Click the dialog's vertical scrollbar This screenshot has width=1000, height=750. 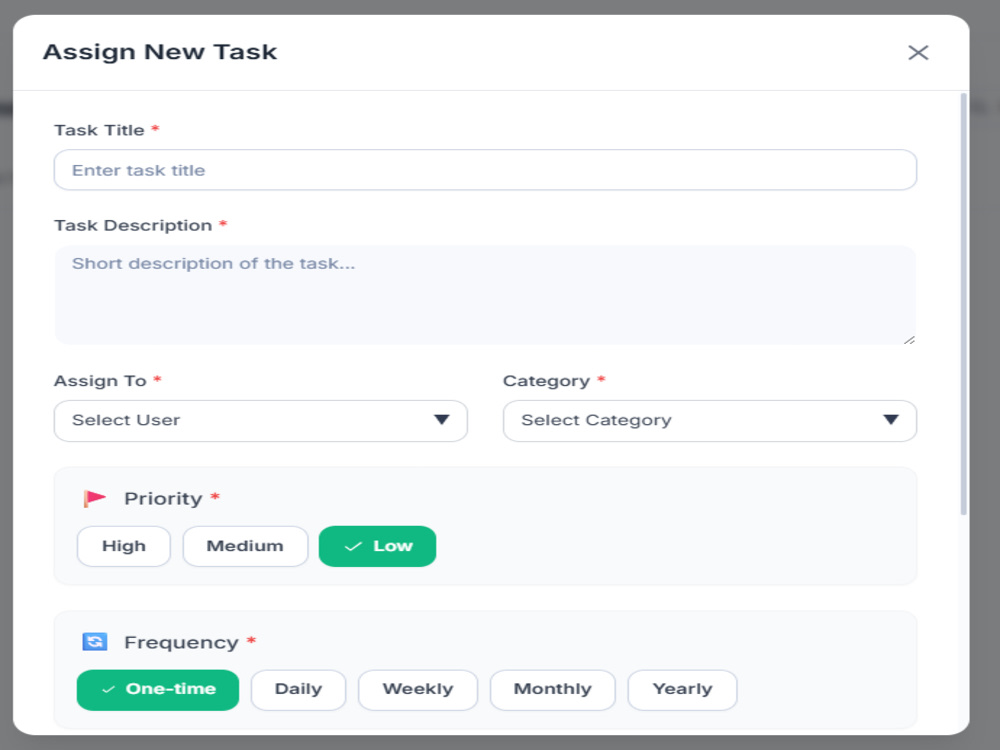(x=963, y=304)
